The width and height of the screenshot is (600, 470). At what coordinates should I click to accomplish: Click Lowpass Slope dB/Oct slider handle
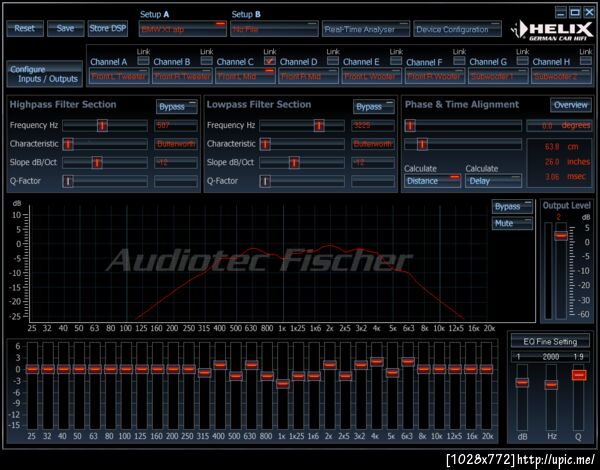[x=294, y=163]
